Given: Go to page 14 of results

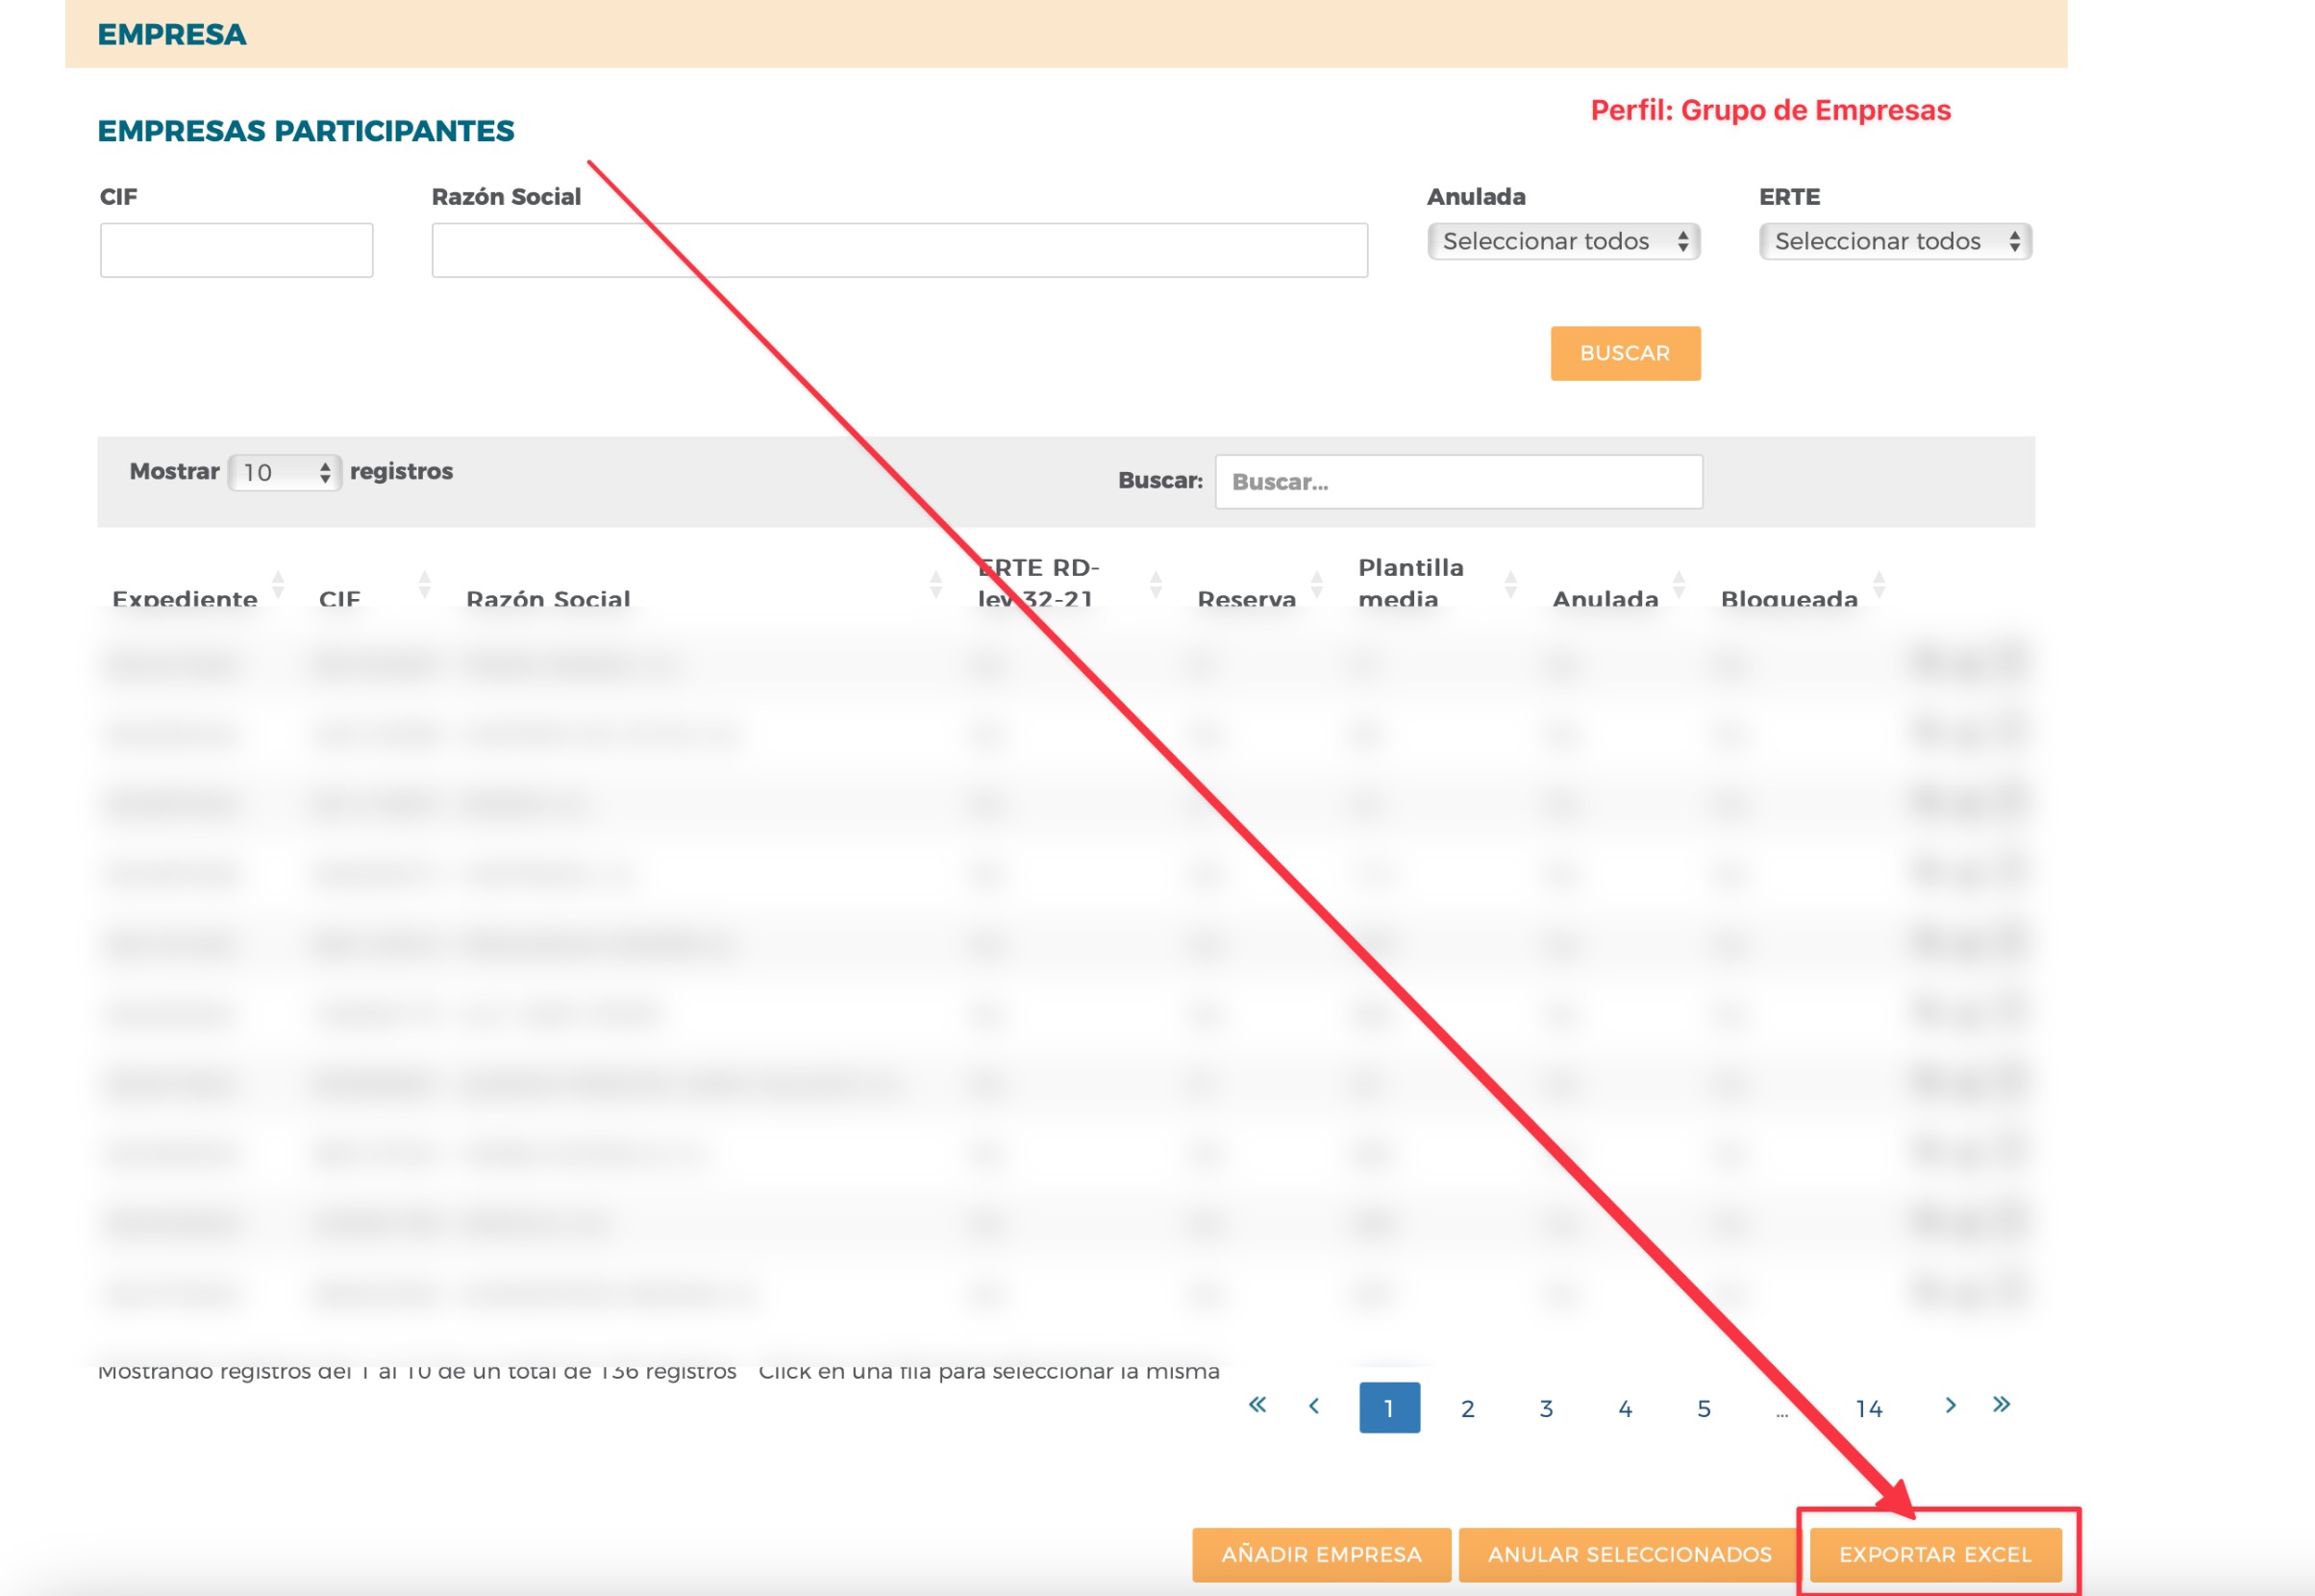Looking at the screenshot, I should coord(1868,1408).
